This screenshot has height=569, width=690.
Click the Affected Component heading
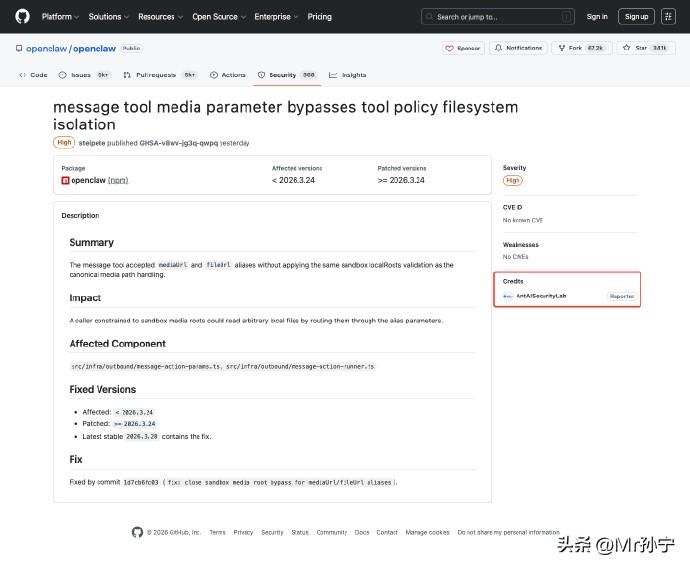point(117,344)
